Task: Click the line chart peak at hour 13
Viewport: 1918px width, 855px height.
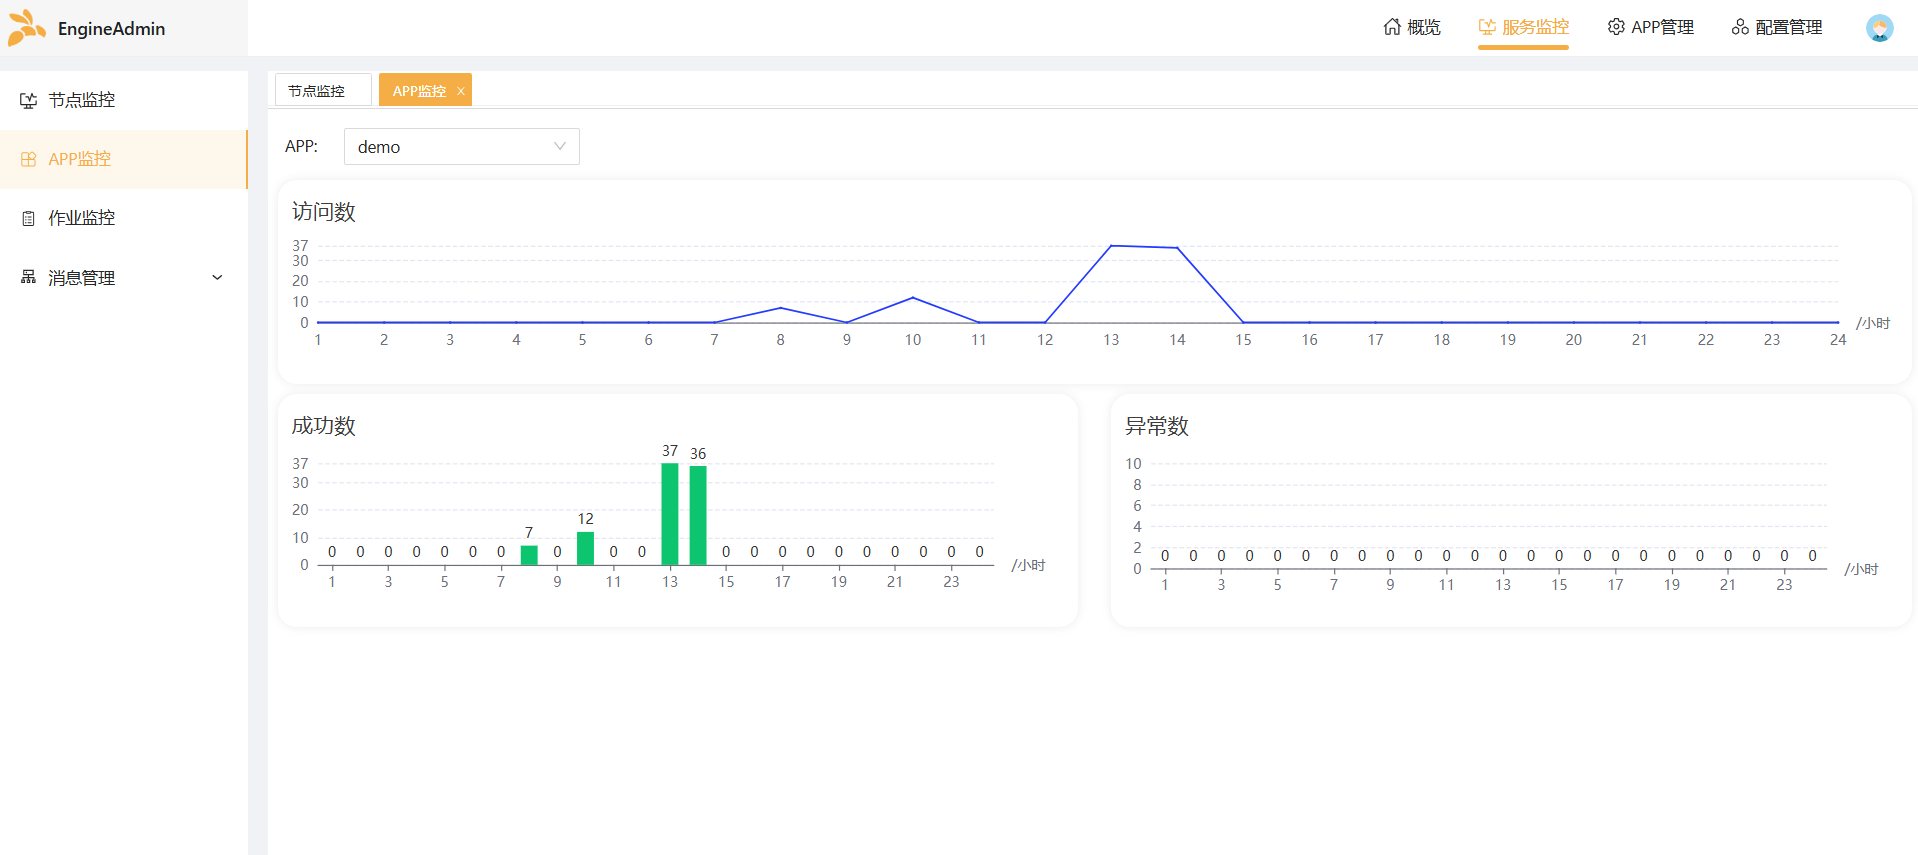Action: pyautogui.click(x=1111, y=246)
